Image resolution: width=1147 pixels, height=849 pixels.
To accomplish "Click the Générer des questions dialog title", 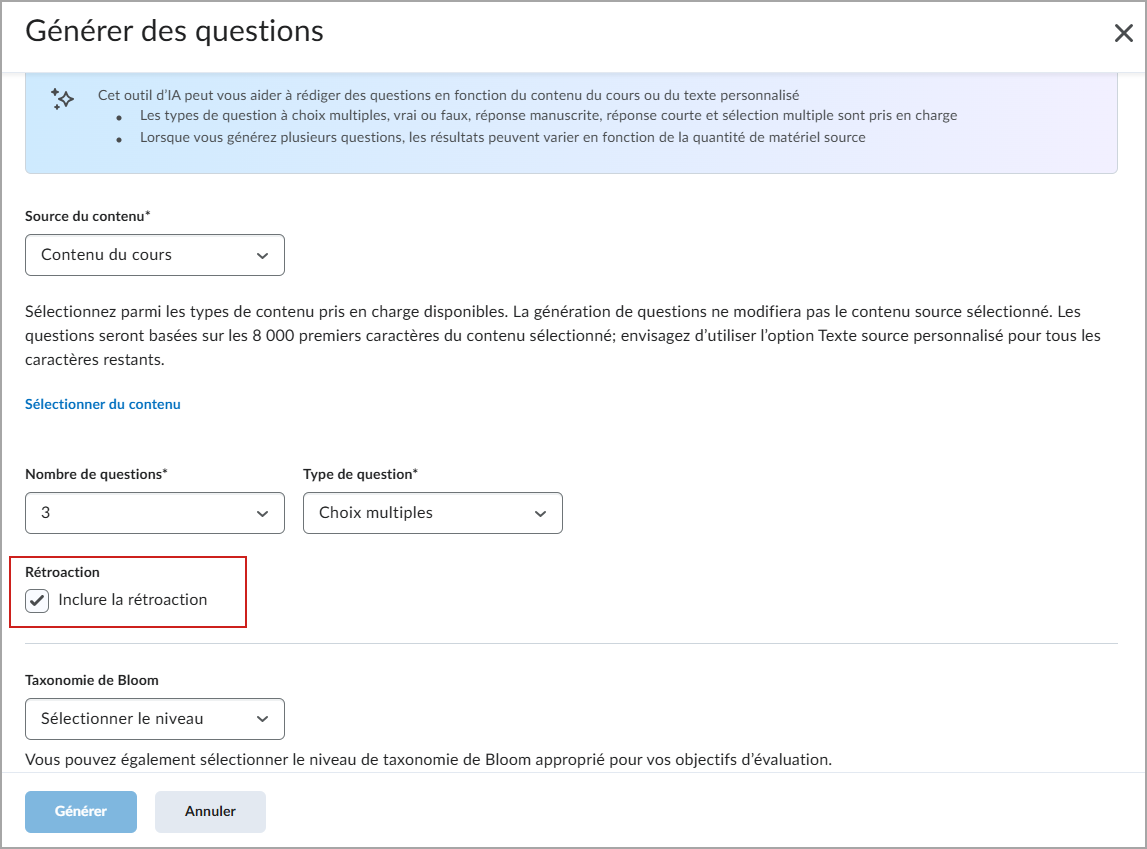I will pos(174,31).
